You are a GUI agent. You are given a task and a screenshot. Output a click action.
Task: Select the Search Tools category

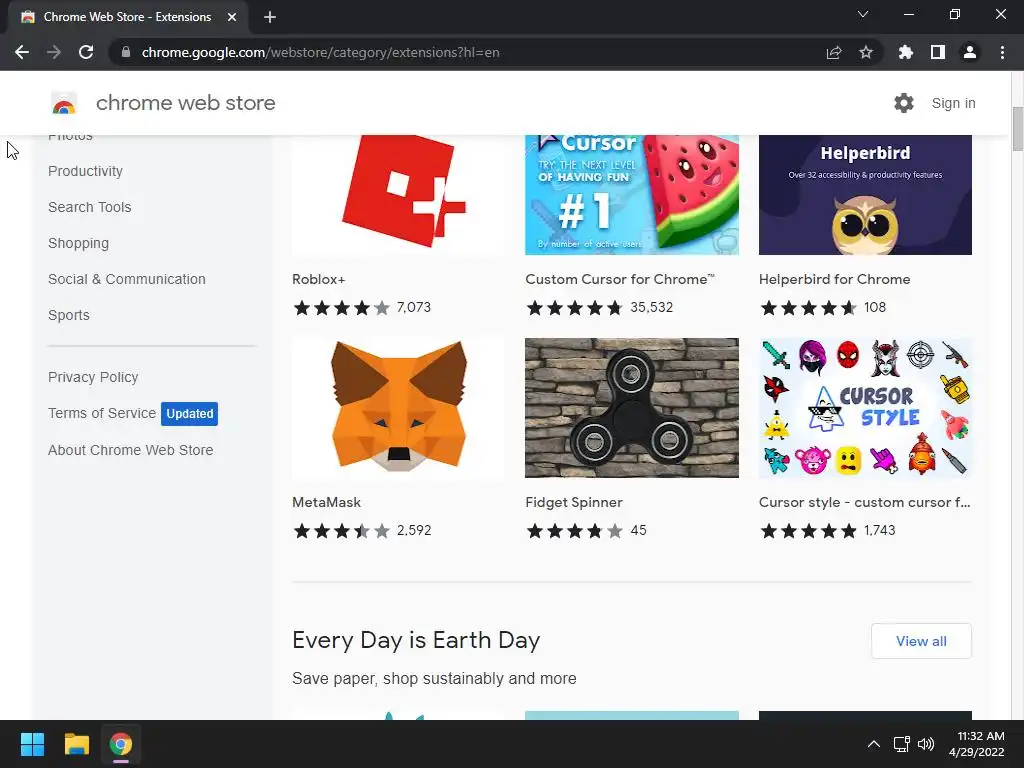coord(89,207)
